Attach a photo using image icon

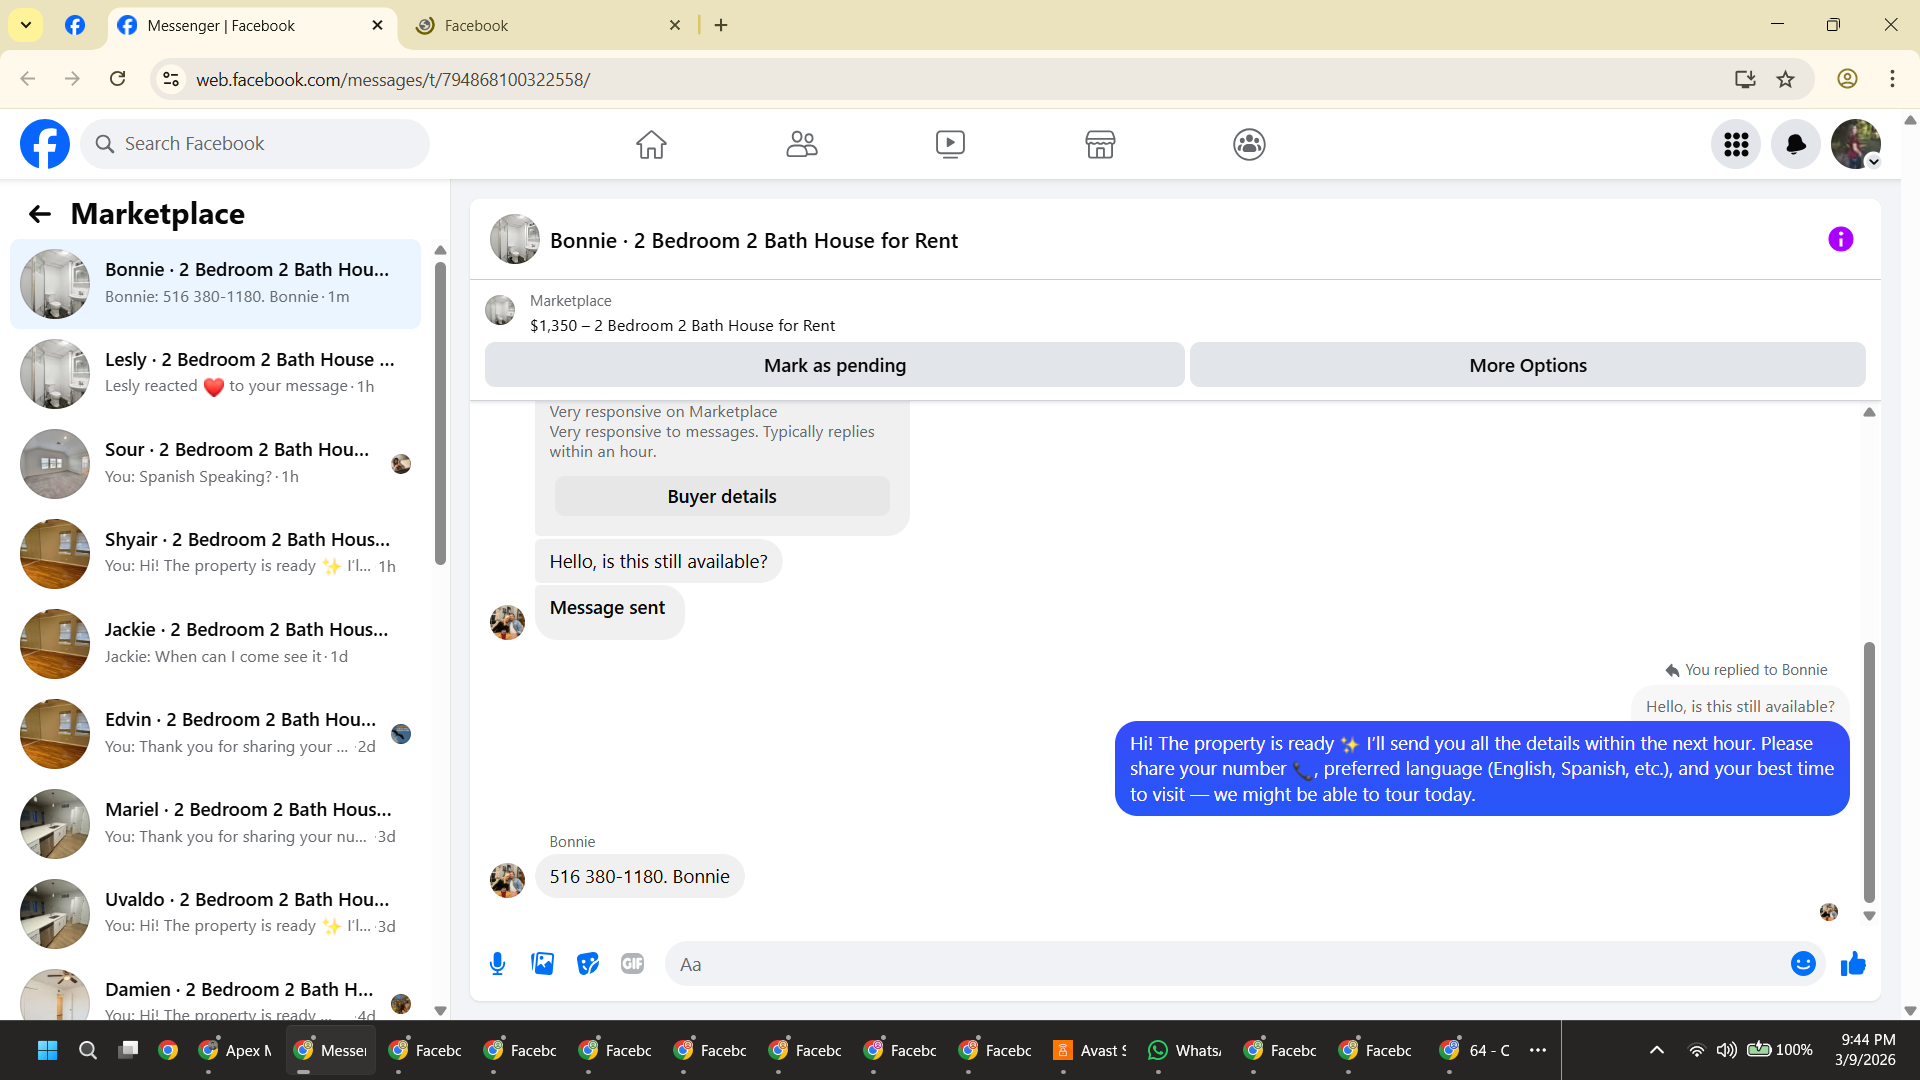[x=542, y=963]
